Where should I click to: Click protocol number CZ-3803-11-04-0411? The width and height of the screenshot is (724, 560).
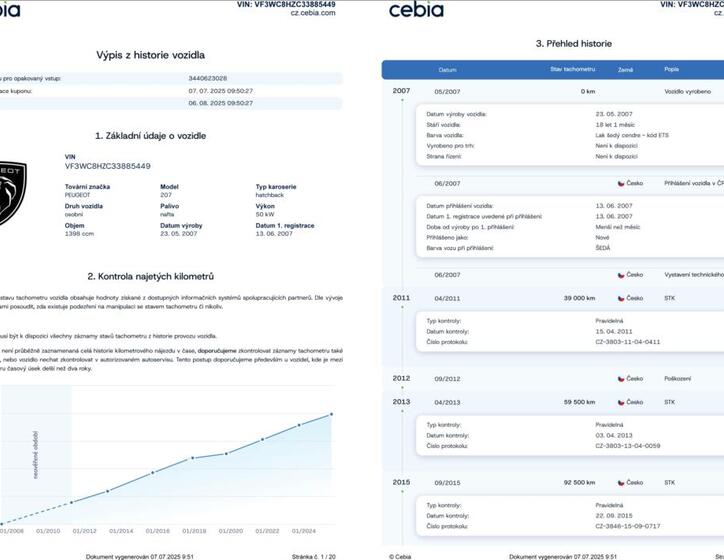[x=627, y=342]
